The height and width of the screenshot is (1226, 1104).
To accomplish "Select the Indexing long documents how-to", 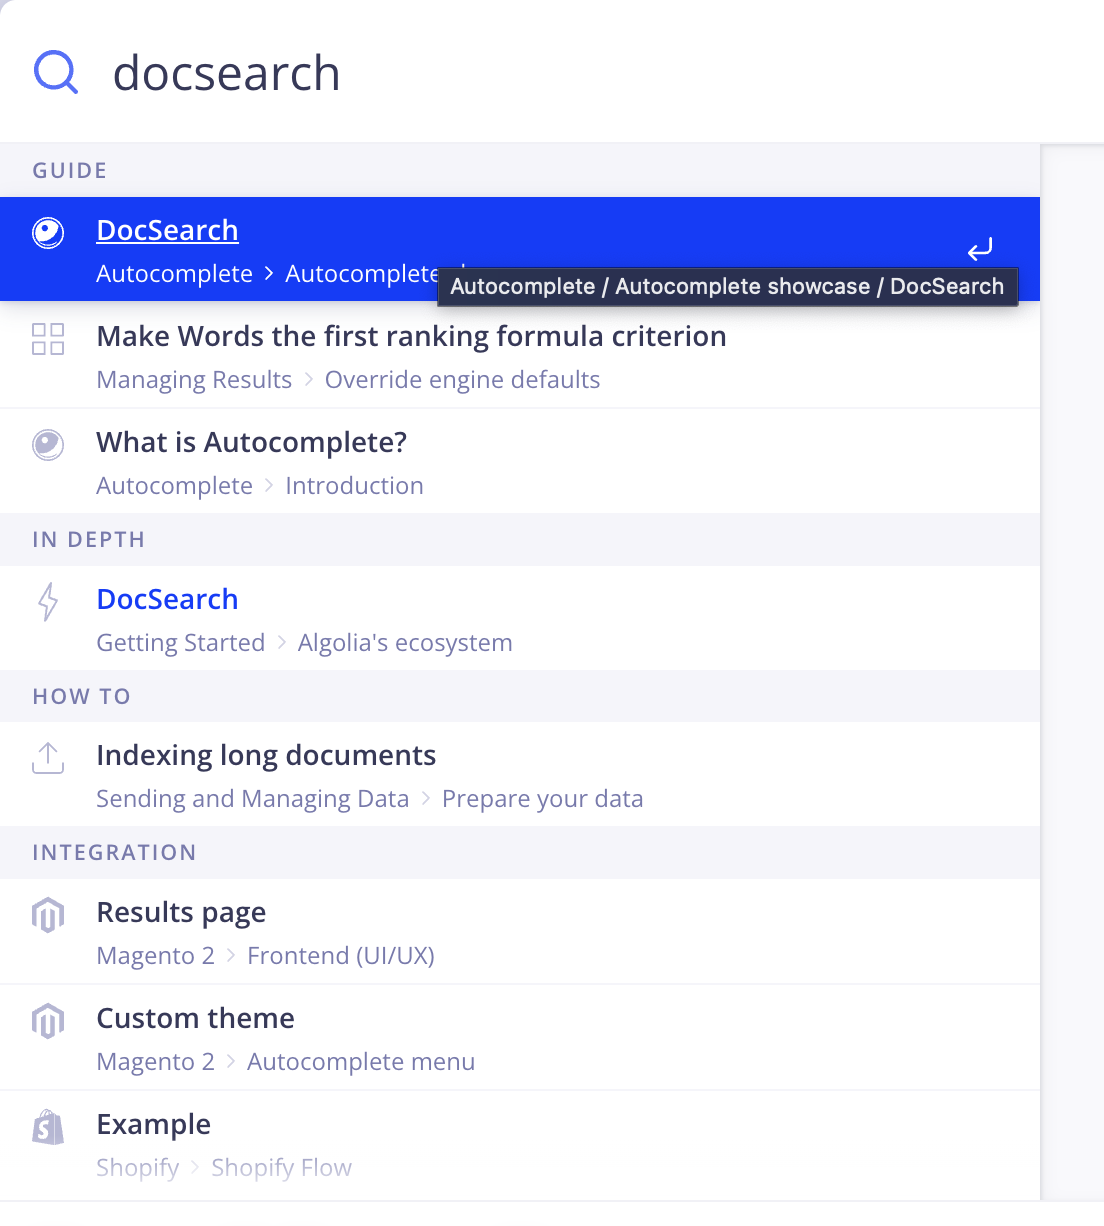I will tap(266, 755).
